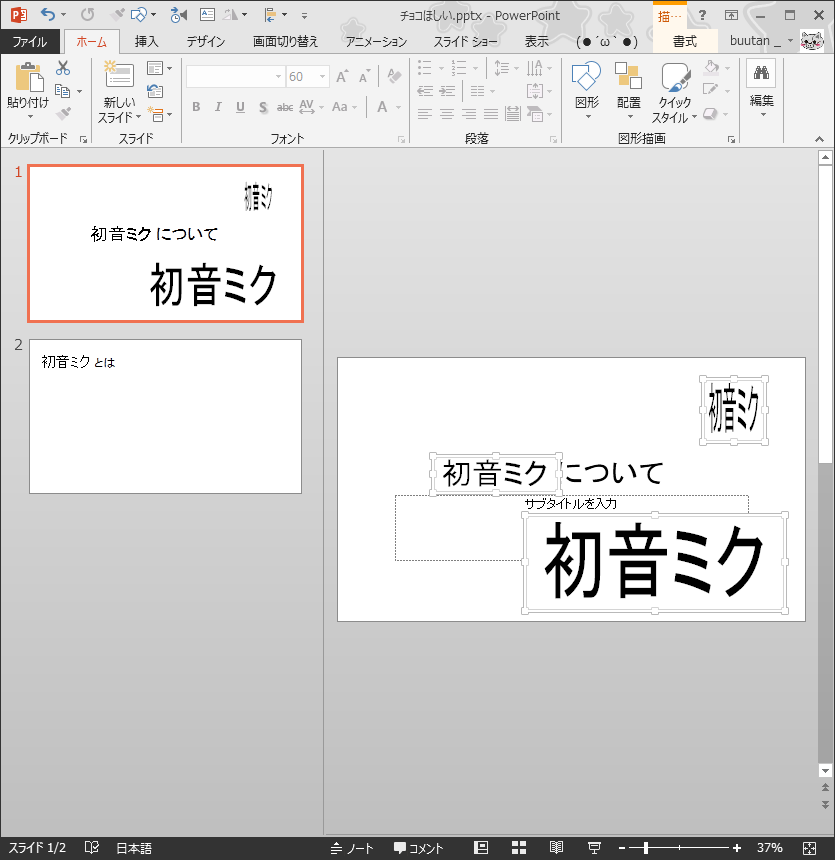
Task: Click the Quick Styles icon
Action: [x=675, y=77]
